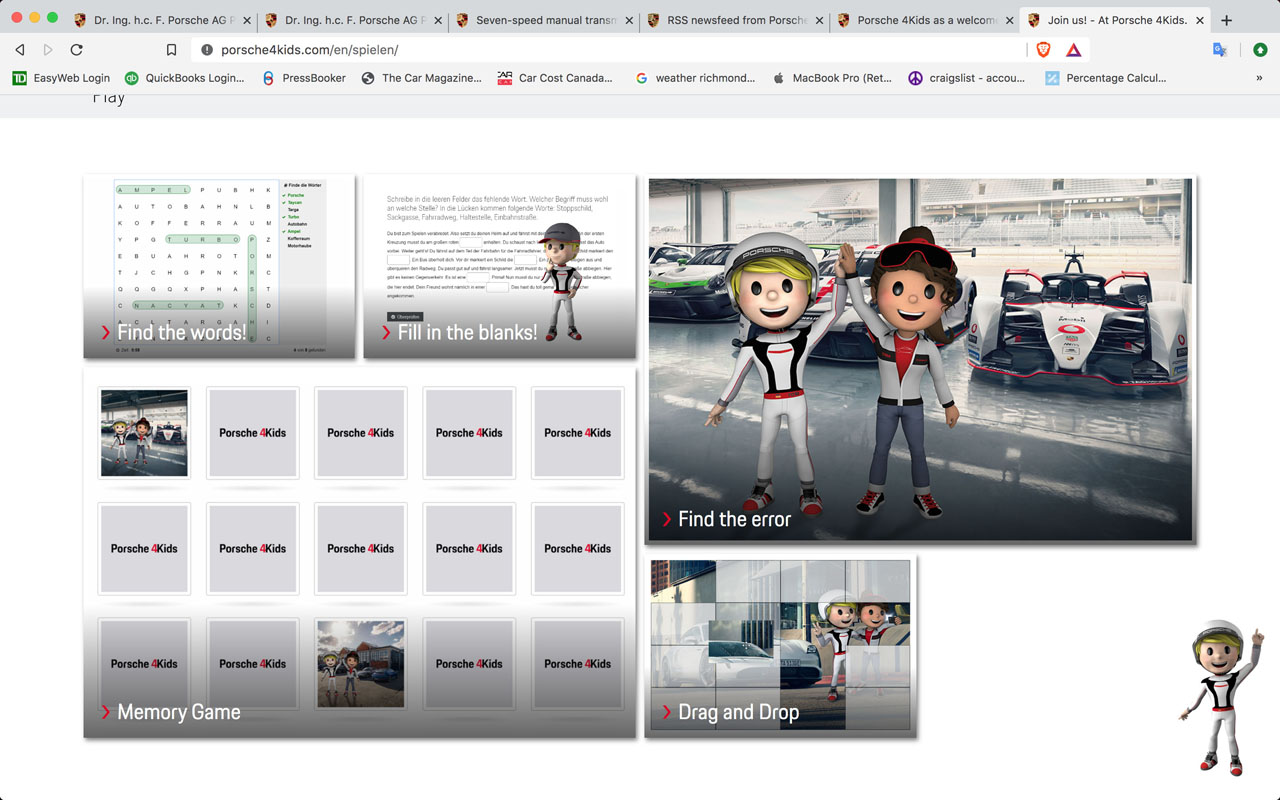Open the MacBook Pro bookmark
The image size is (1280, 800).
point(832,78)
